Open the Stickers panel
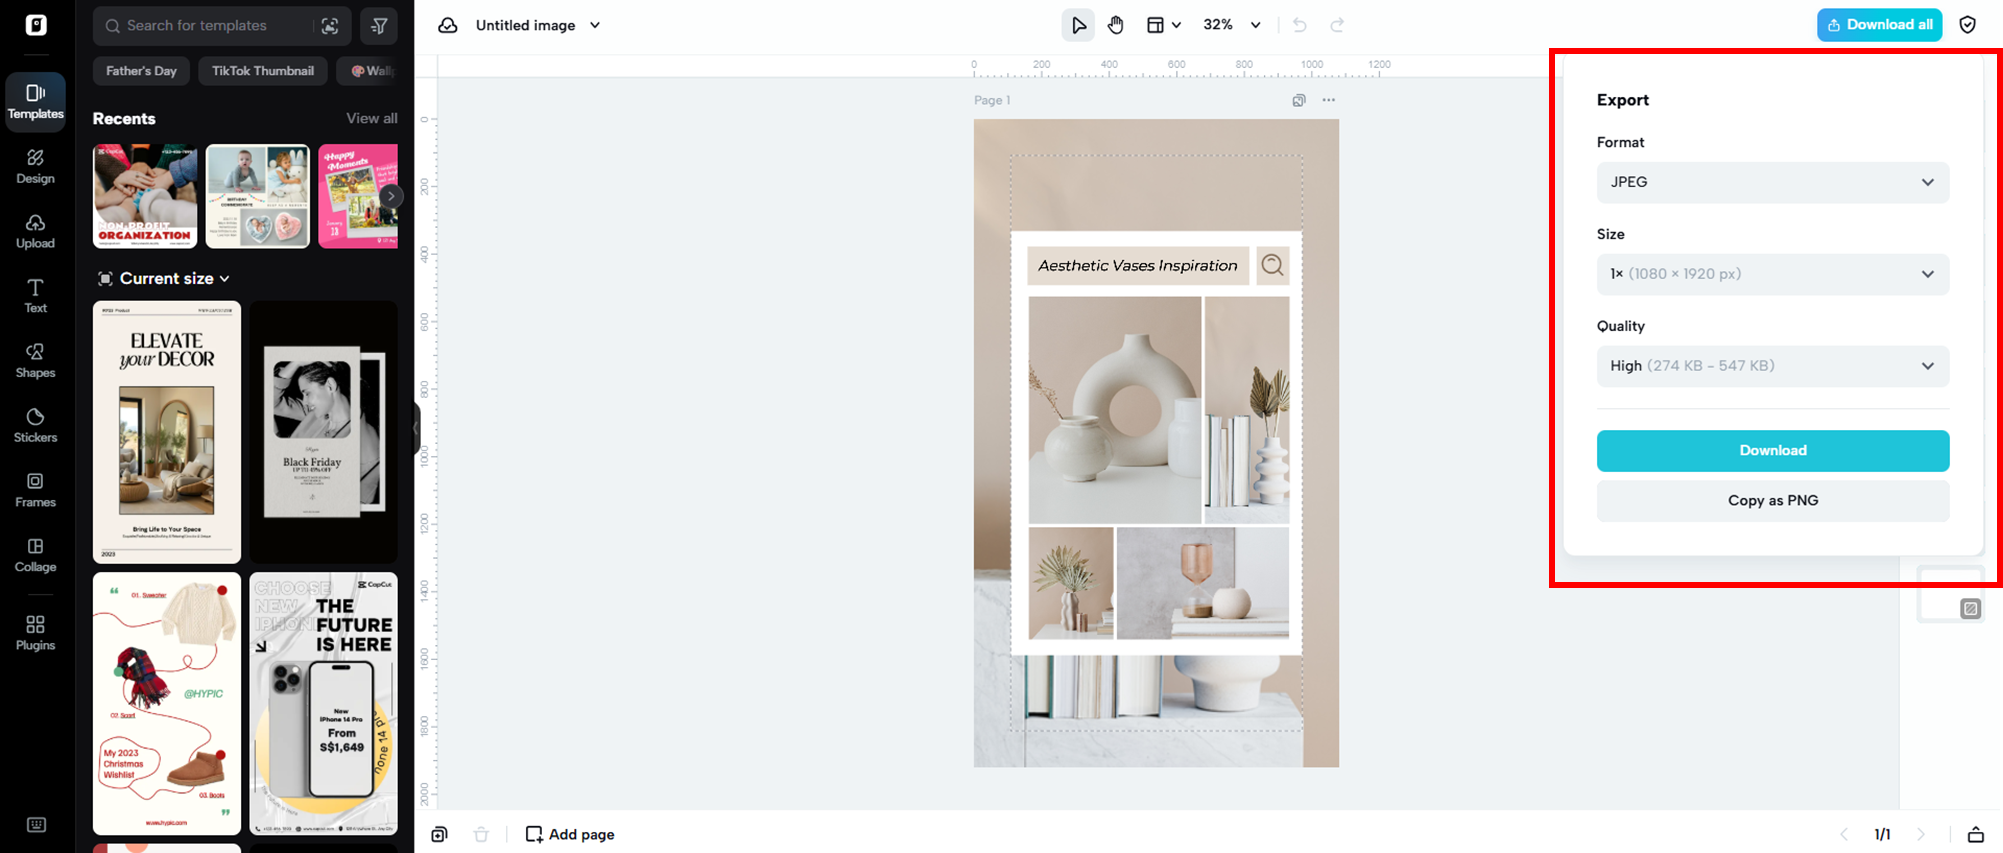 (35, 425)
